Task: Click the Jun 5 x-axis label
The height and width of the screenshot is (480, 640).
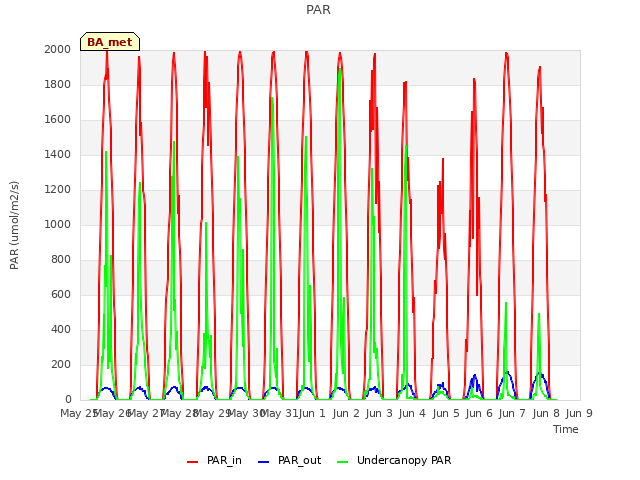Action: 446,413
